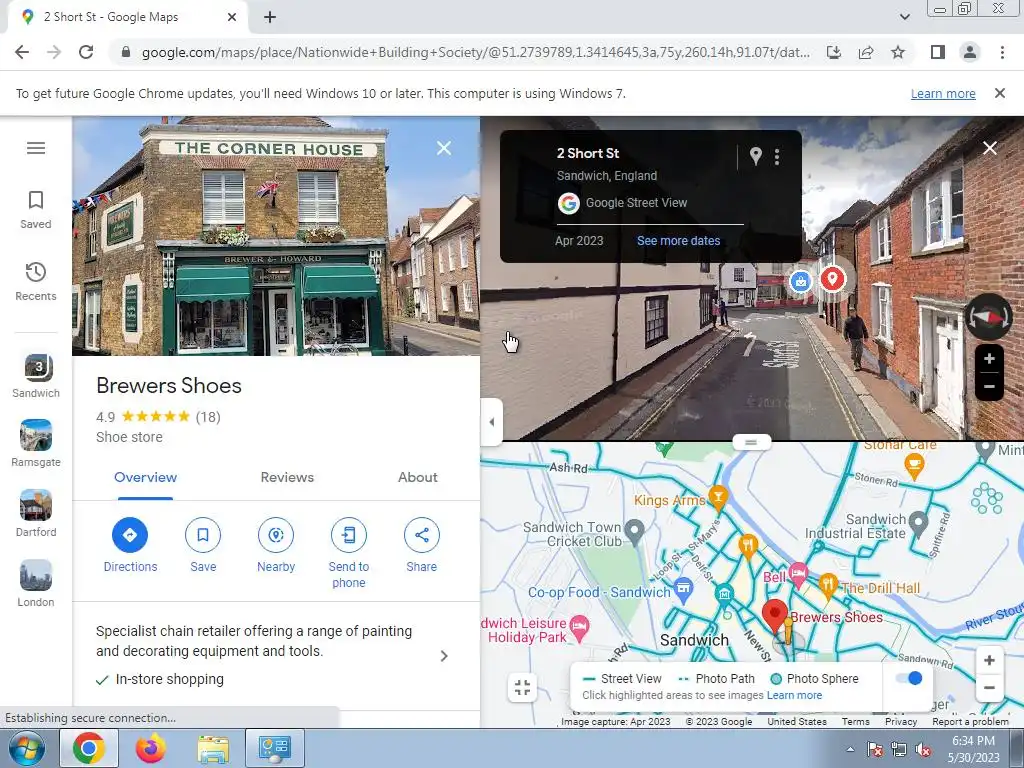Click the Share place icon
1024x768 pixels.
[422, 535]
